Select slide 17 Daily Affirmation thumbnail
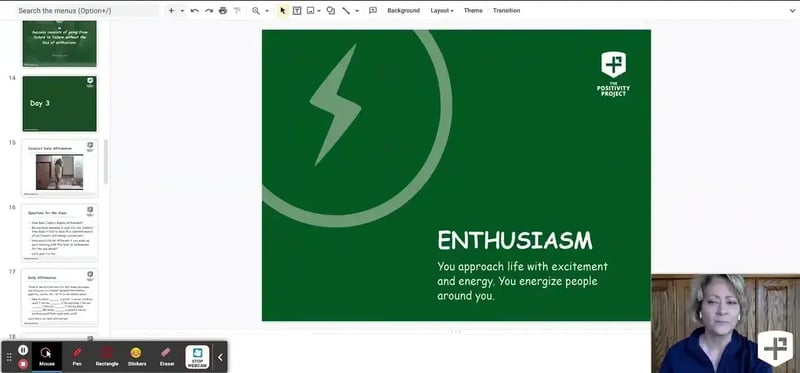Screen dimensions: 800x373 click(59, 297)
